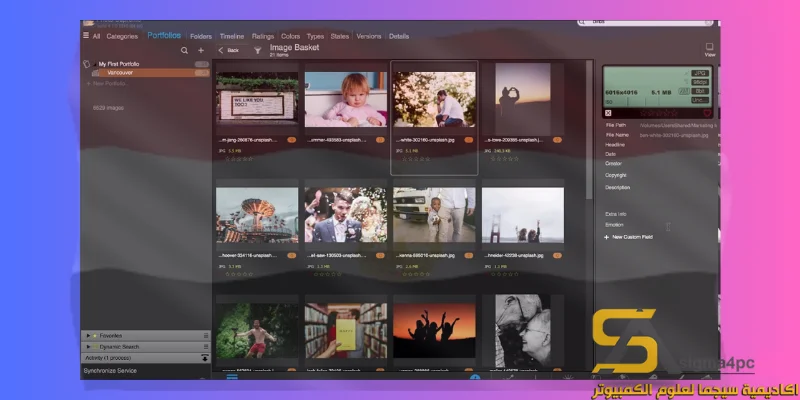Set star rating under ben-white-302160 photo
Viewport: 800px width, 400px height.
click(416, 159)
